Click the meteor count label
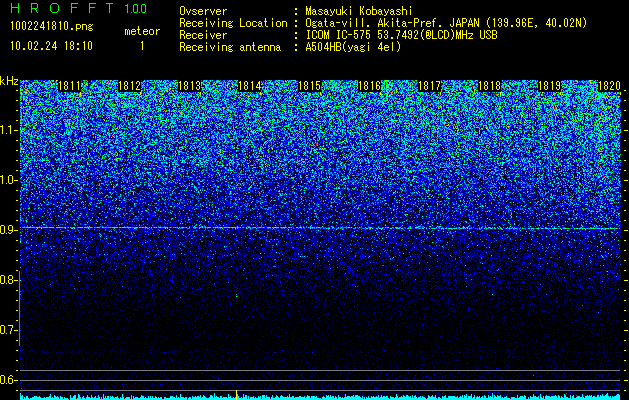The width and height of the screenshot is (629, 400). (x=142, y=31)
